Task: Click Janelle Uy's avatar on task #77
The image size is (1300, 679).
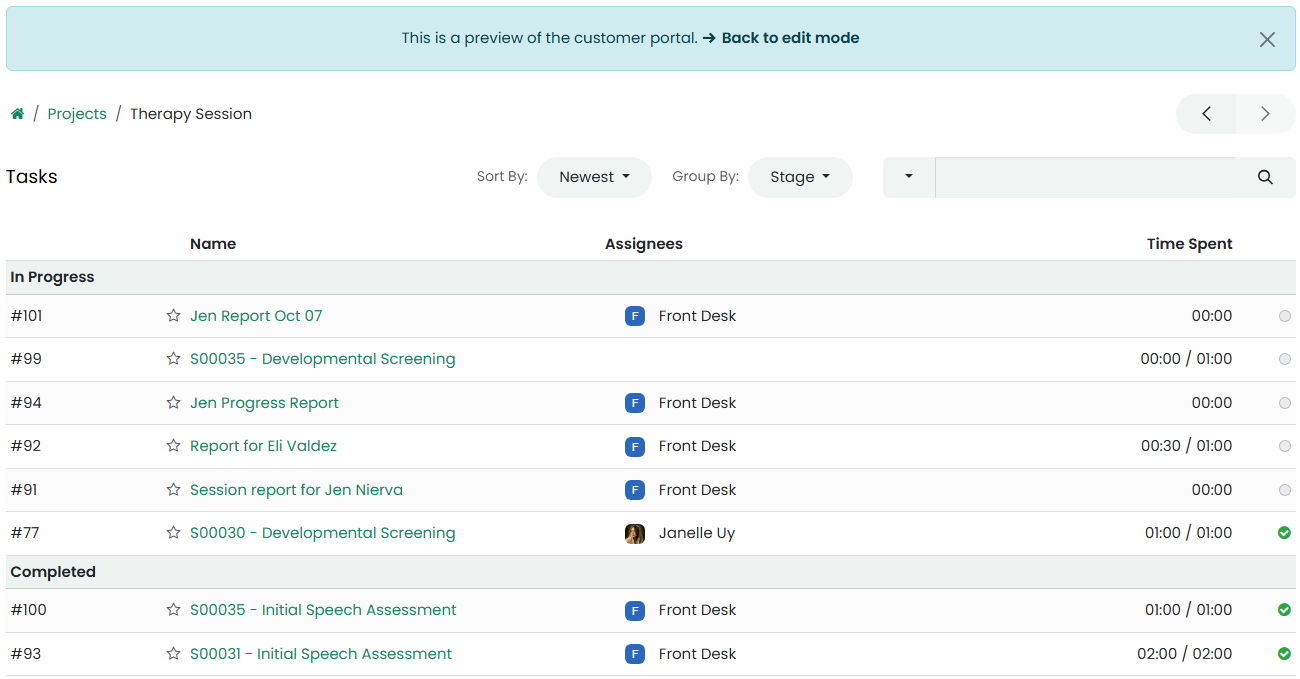Action: coord(635,534)
